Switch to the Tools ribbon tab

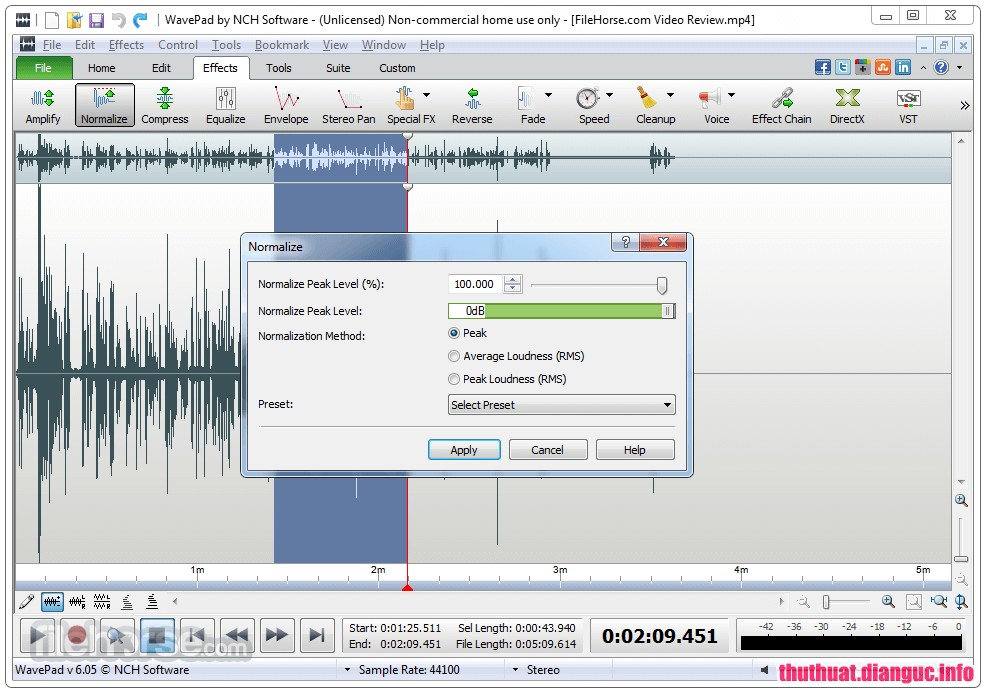[278, 68]
